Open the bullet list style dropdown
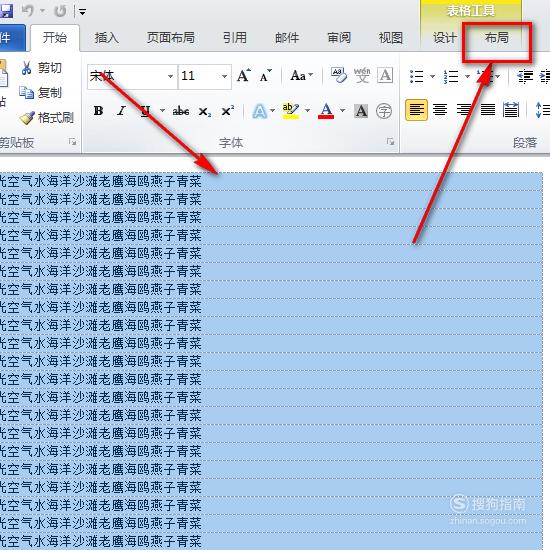 point(432,76)
